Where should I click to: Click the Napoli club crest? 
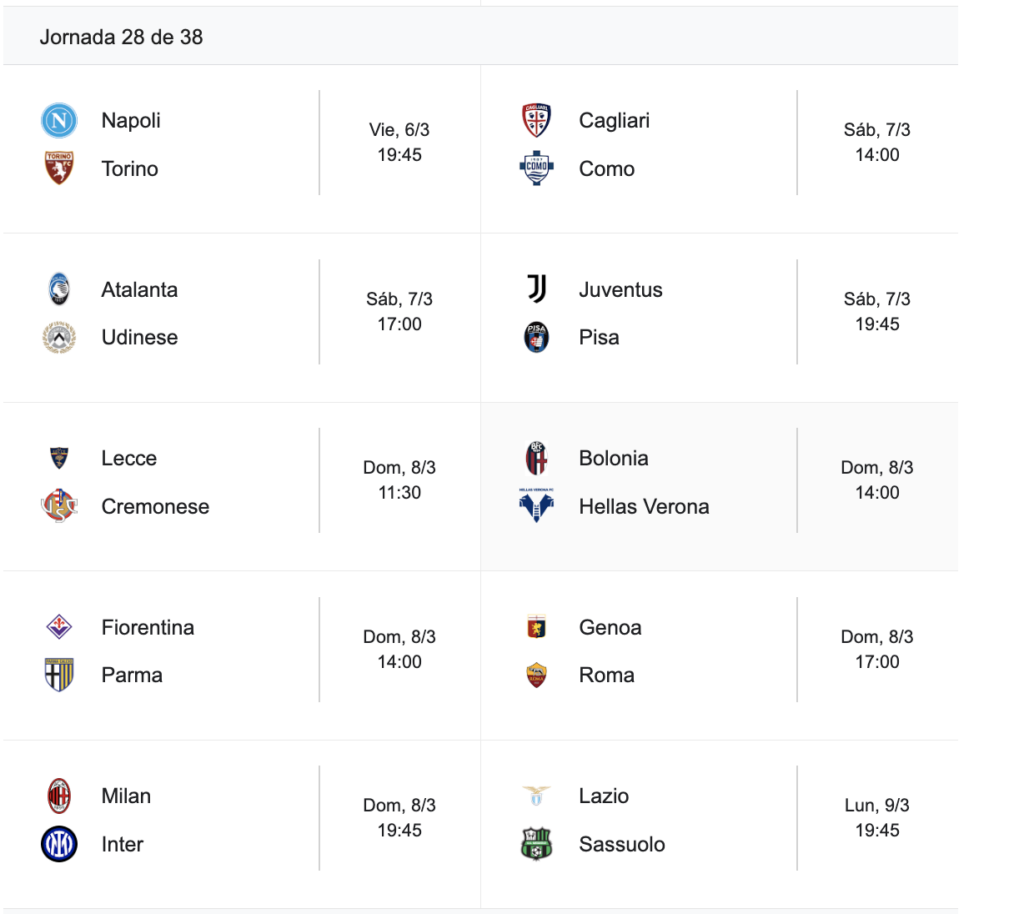(x=59, y=121)
